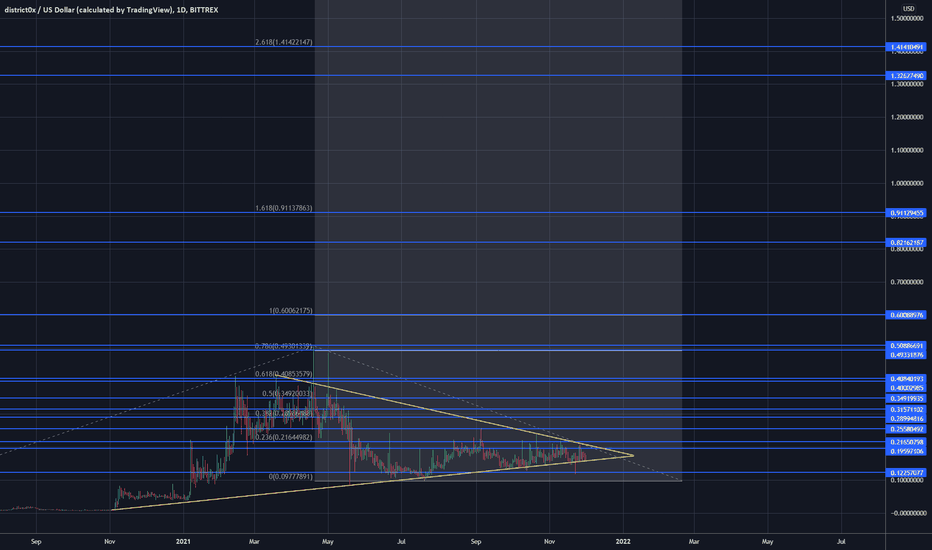Select the 0.50886691 price label

[x=906, y=345]
